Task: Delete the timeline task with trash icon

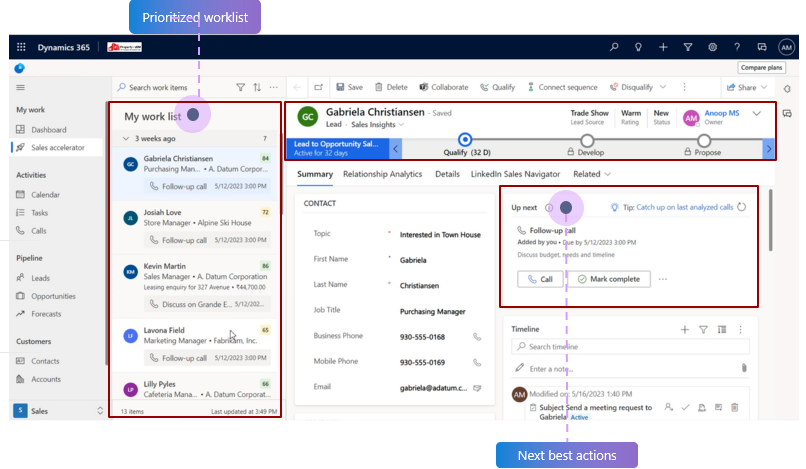Action: click(x=735, y=407)
